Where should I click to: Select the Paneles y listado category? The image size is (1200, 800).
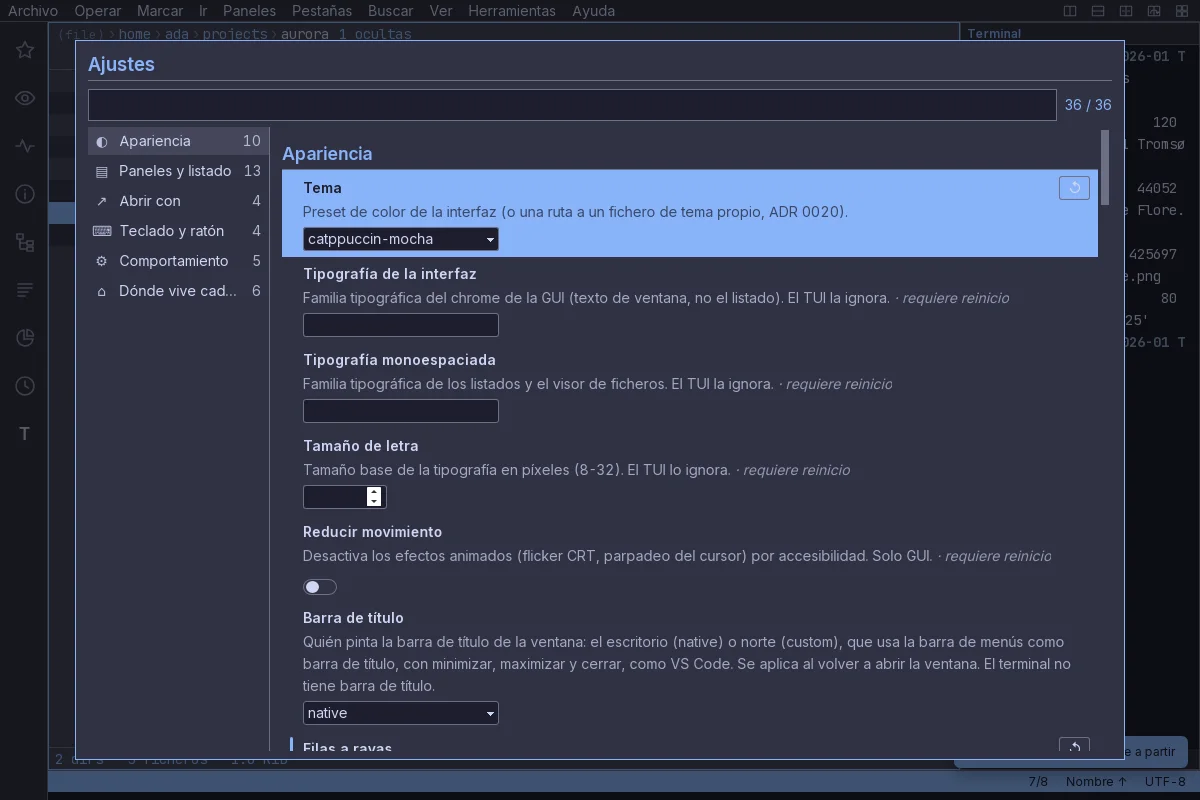(x=177, y=171)
